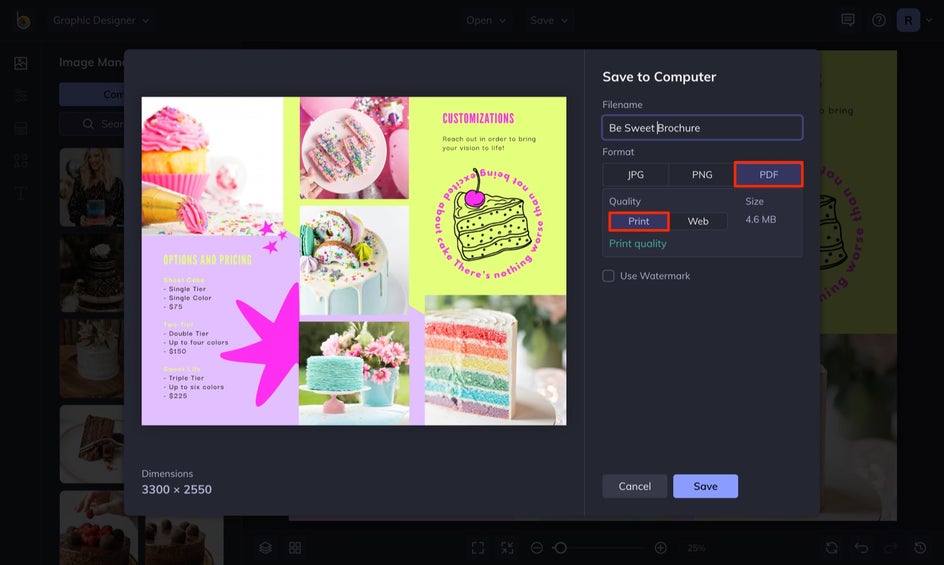
Task: Expand the Graphic Designer dropdown
Action: click(101, 20)
